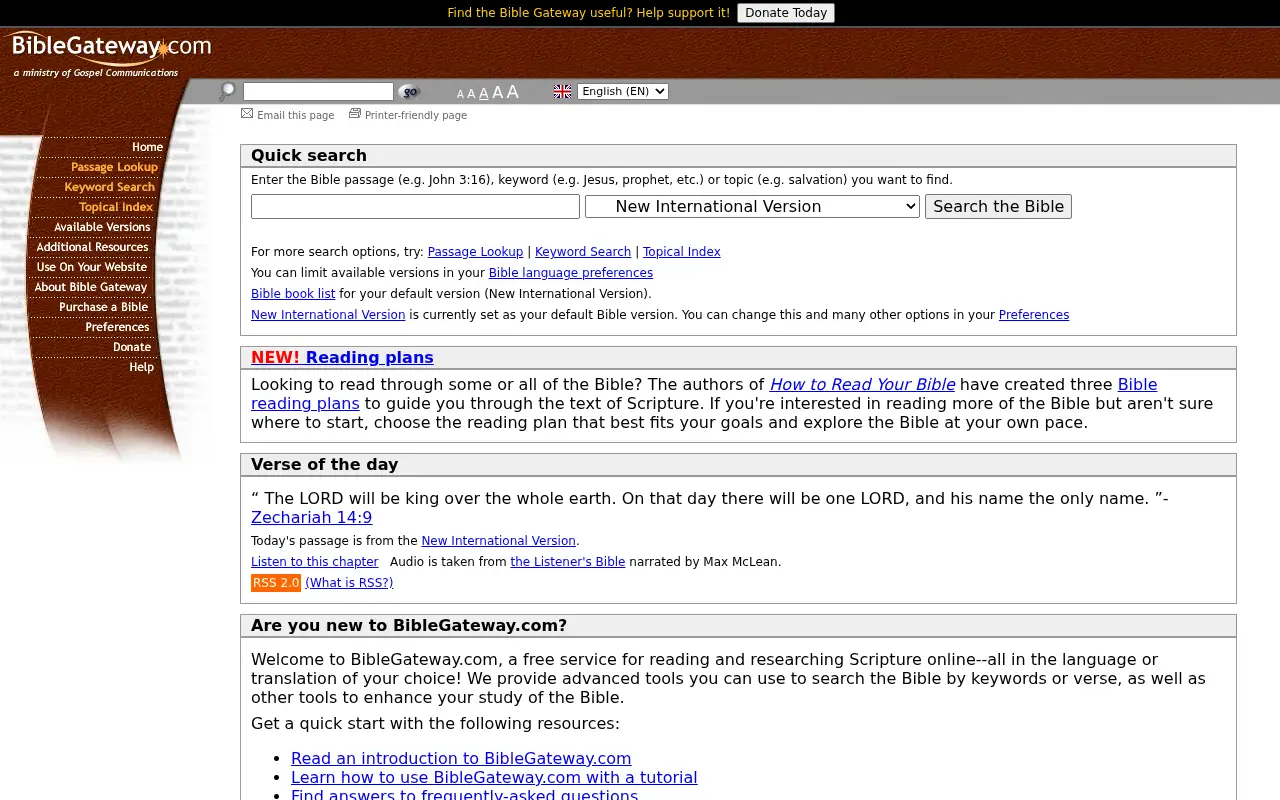The width and height of the screenshot is (1280, 800).
Task: Select Available Versions in the sidebar
Action: pyautogui.click(x=102, y=227)
